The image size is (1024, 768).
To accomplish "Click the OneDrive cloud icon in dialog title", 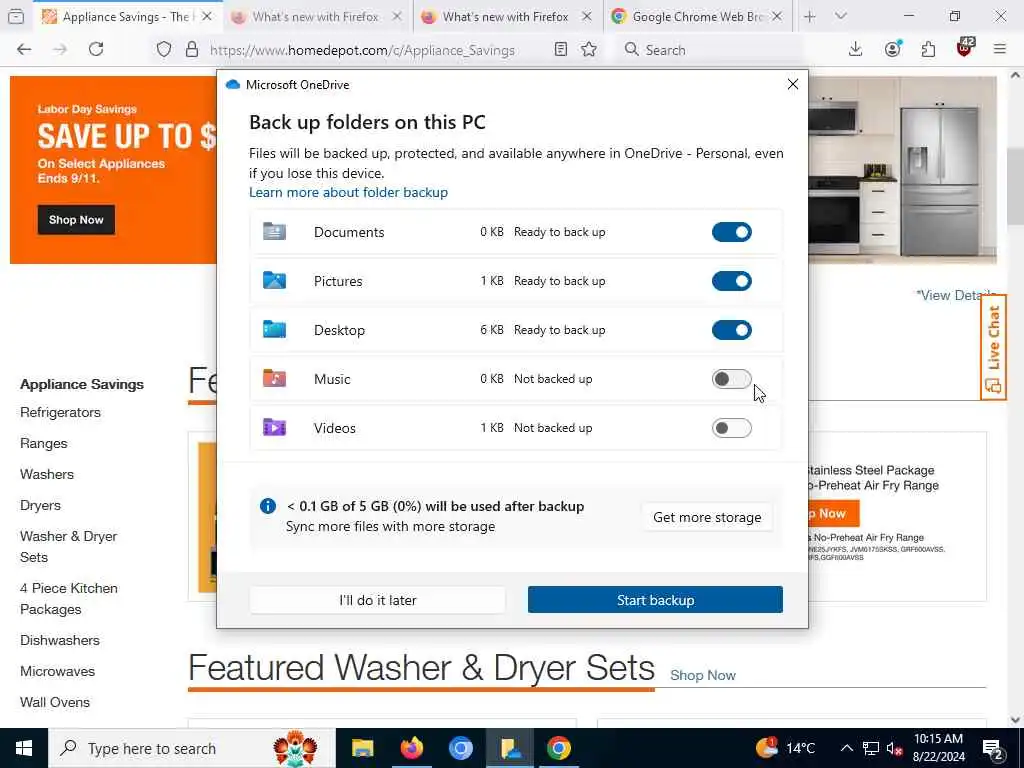I will [x=232, y=85].
